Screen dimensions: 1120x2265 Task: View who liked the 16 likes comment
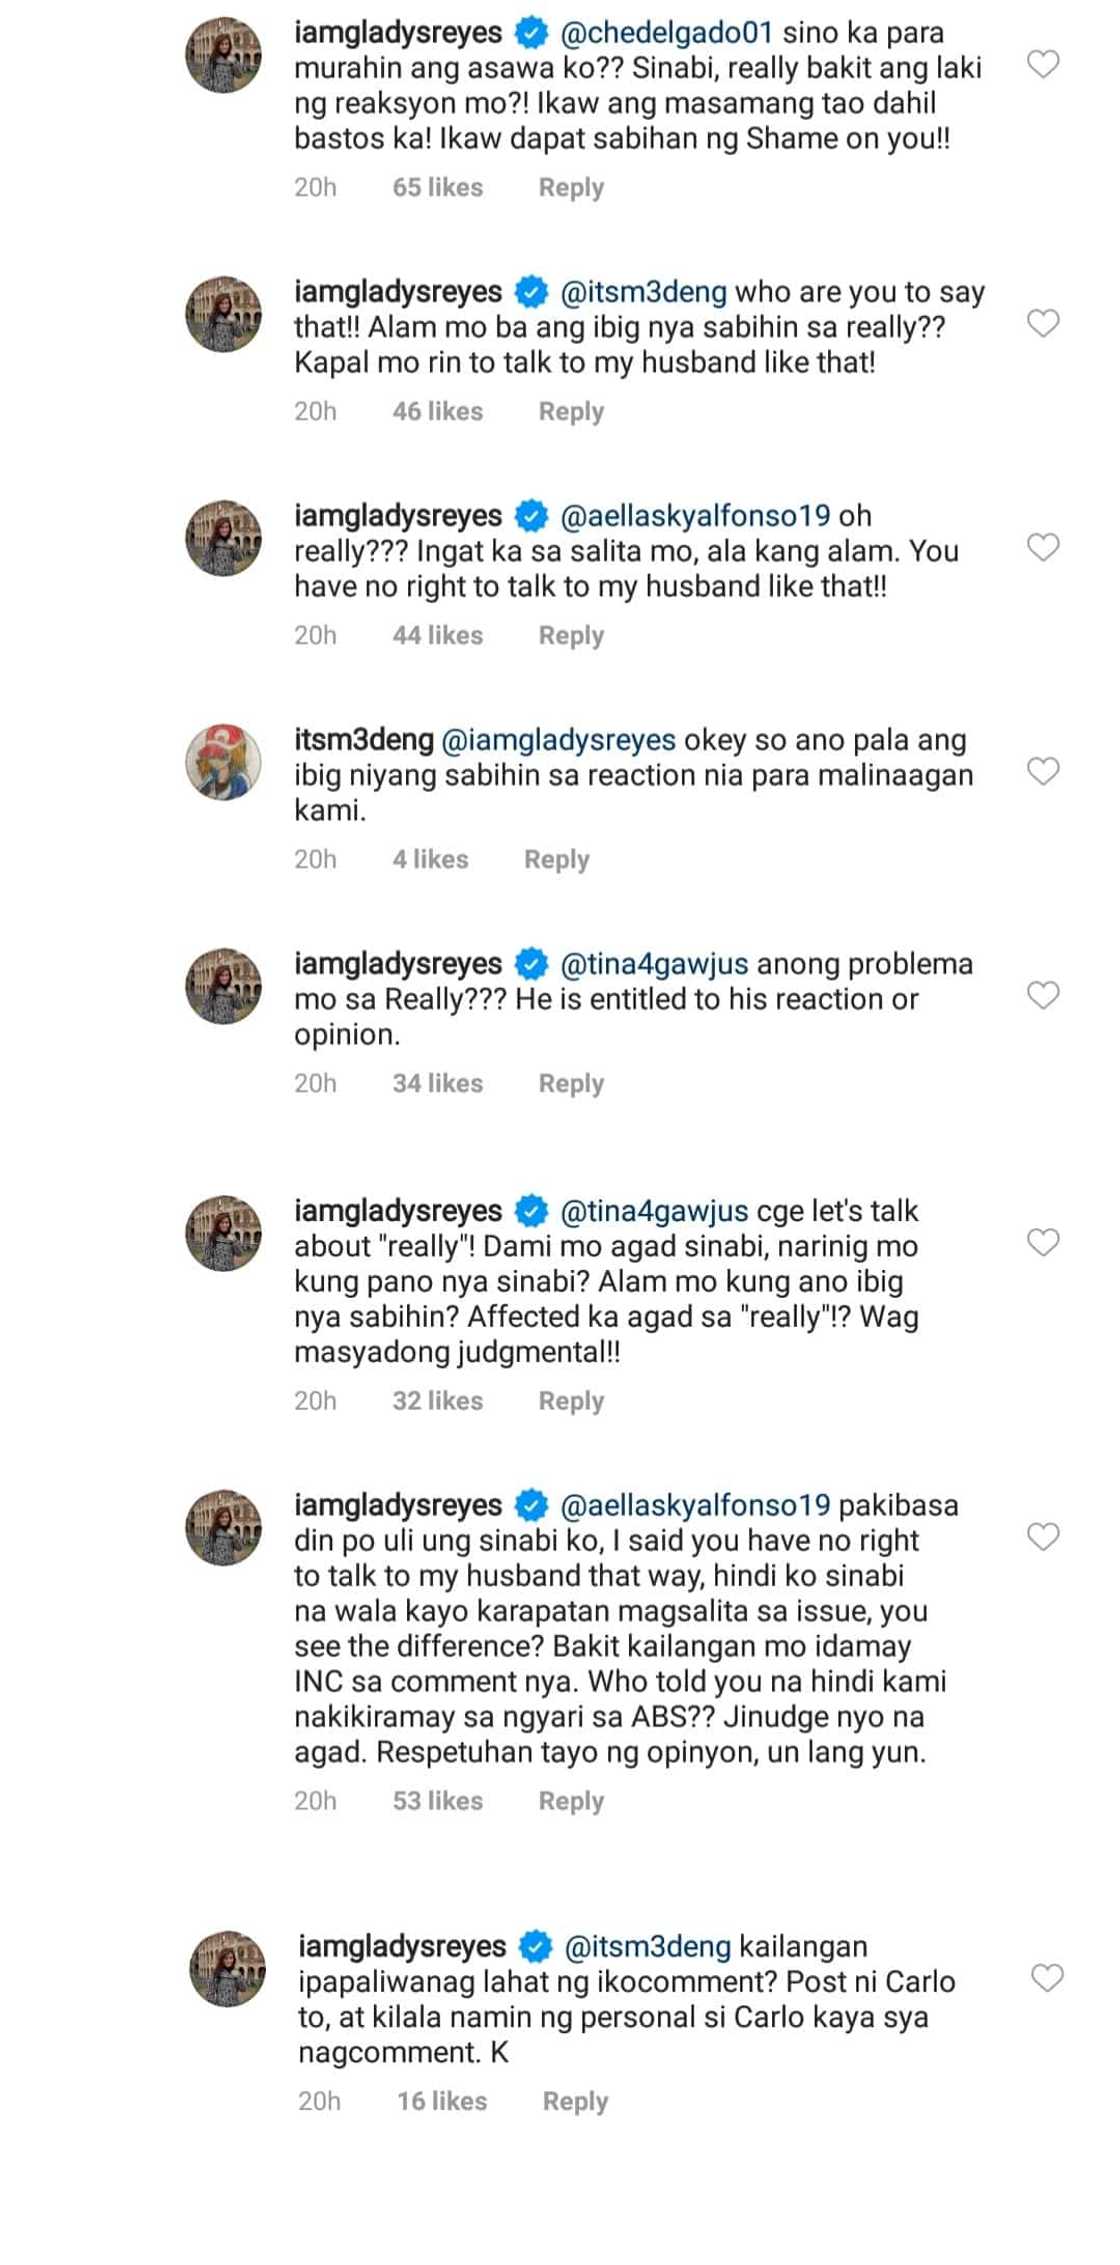(442, 2102)
